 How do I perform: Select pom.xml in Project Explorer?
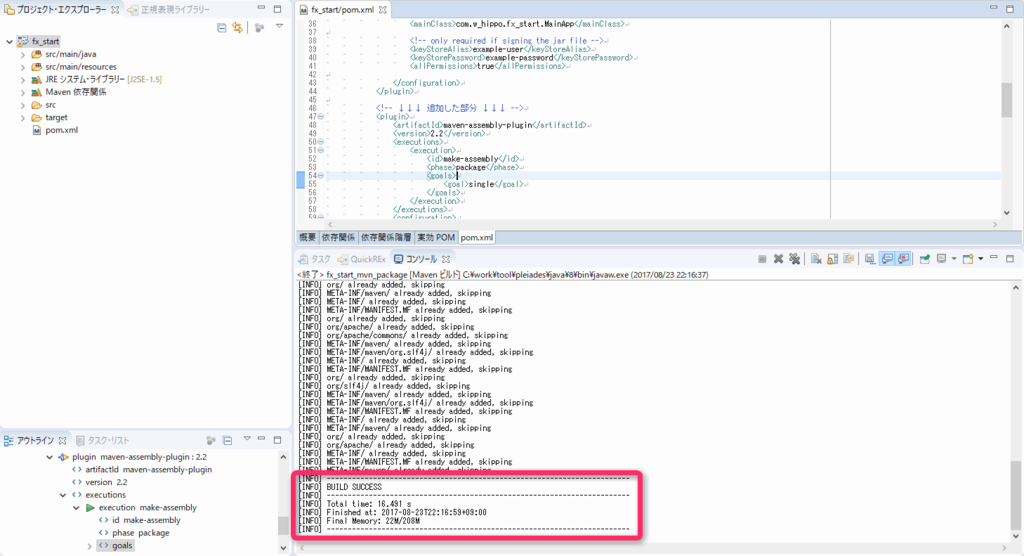point(61,130)
